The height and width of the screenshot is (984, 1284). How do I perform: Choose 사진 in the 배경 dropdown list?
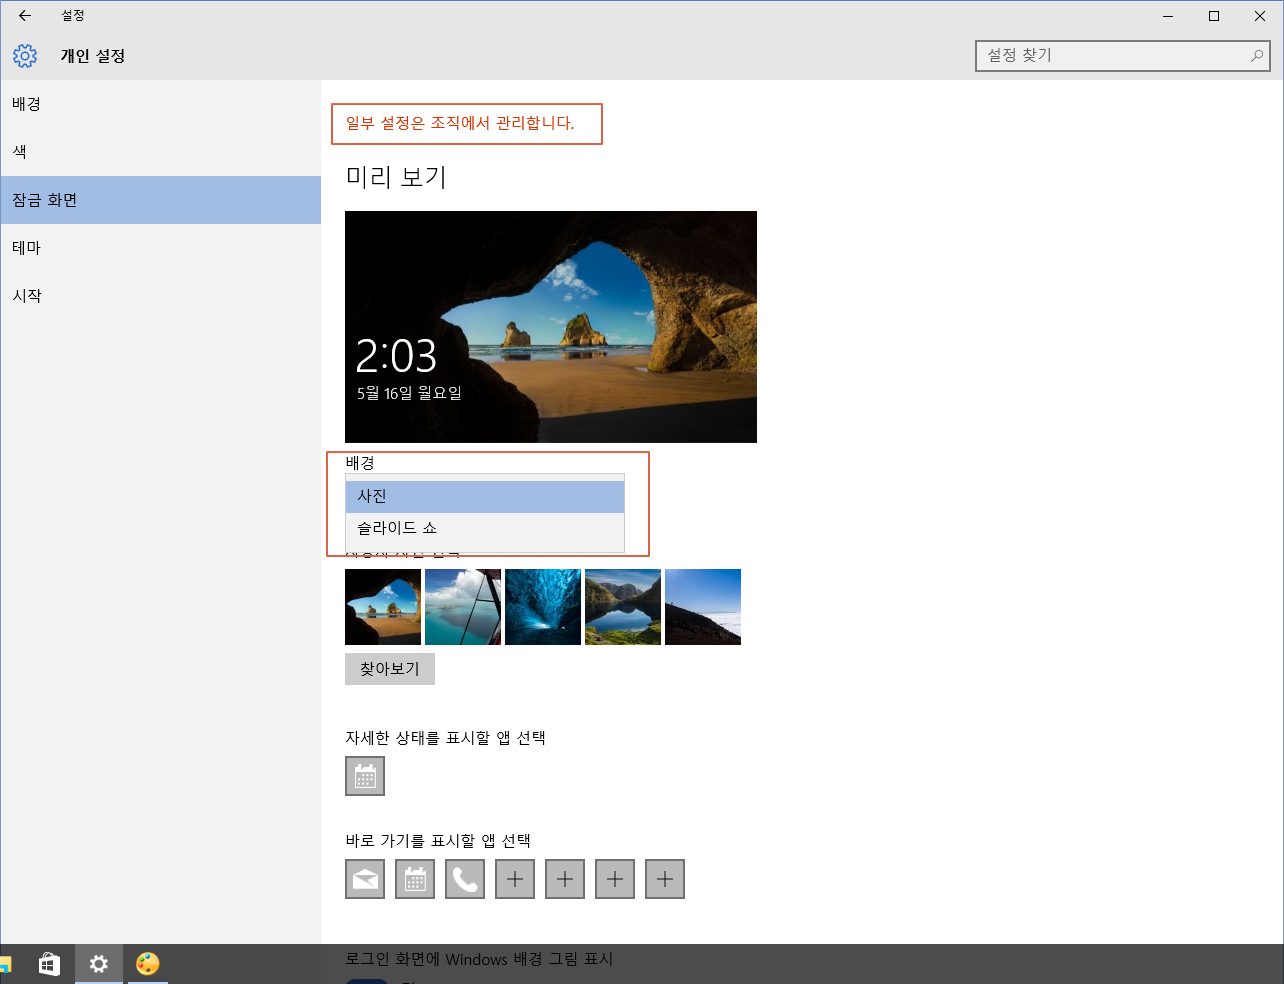pos(485,497)
